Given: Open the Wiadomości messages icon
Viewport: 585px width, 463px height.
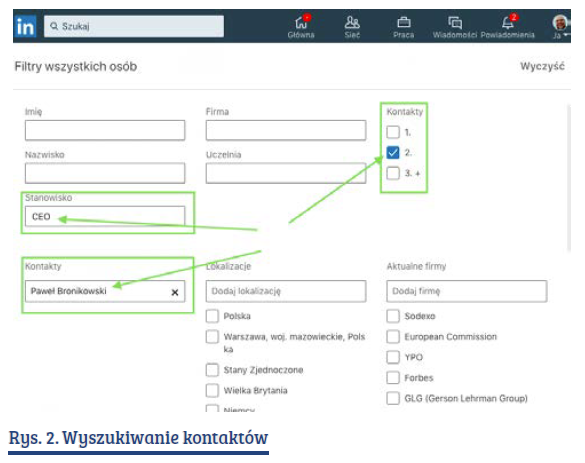Looking at the screenshot, I should click(455, 23).
